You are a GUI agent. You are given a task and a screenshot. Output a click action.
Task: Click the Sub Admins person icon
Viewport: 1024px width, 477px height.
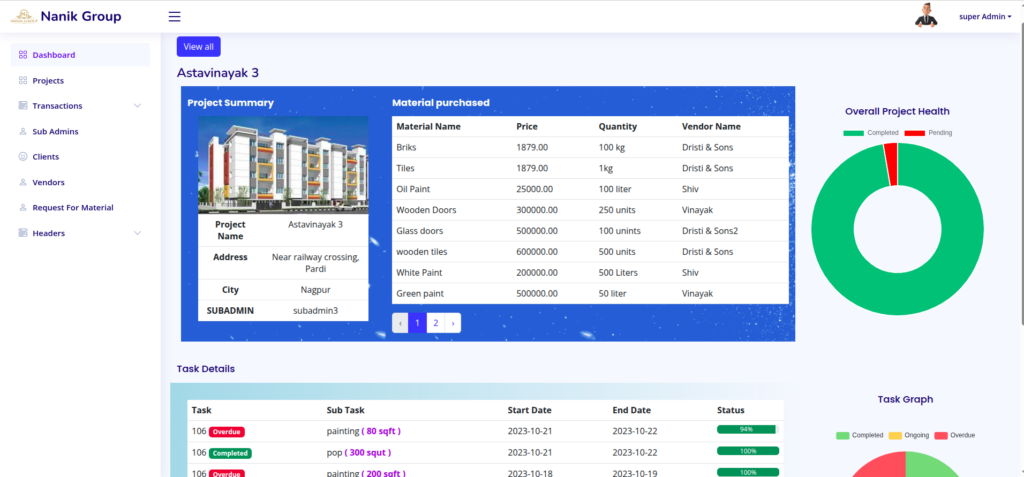(23, 131)
